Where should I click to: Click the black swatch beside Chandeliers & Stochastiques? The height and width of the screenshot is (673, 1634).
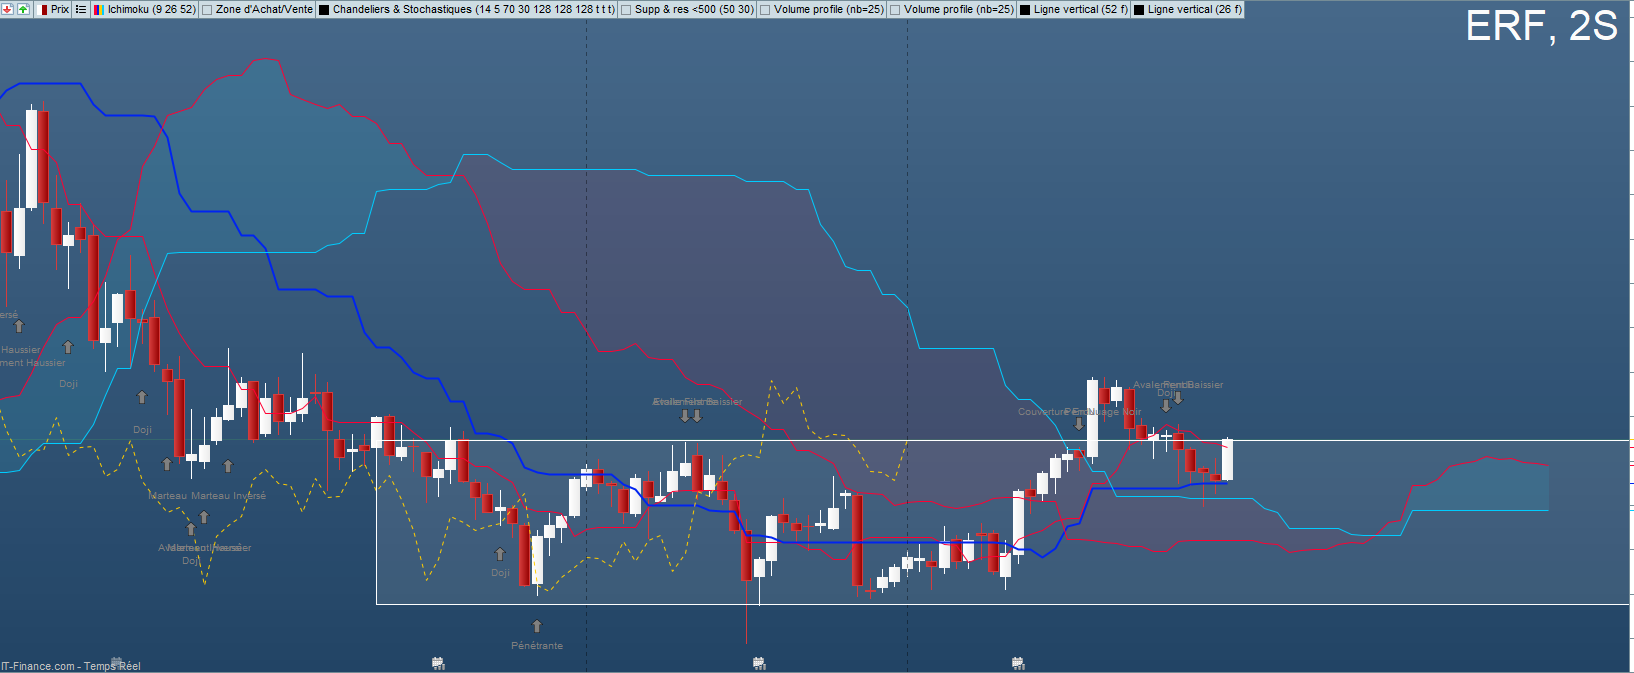click(324, 9)
